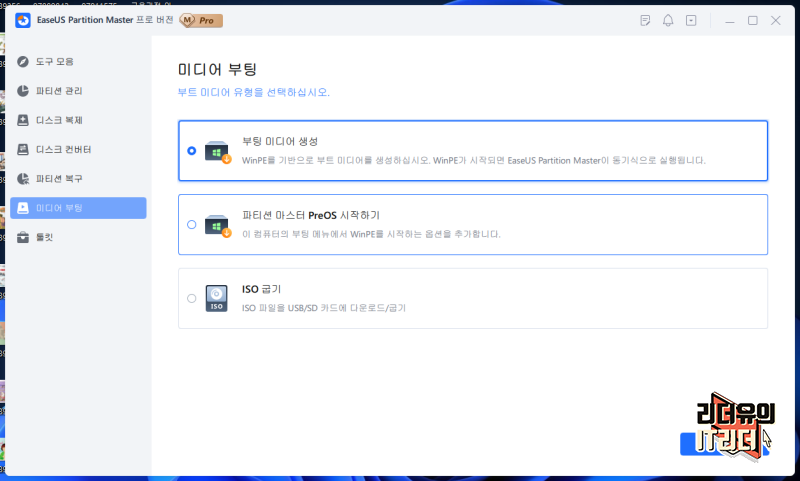Select the 부팅 미디어 생성 radio button
The height and width of the screenshot is (481, 800).
[x=191, y=150]
